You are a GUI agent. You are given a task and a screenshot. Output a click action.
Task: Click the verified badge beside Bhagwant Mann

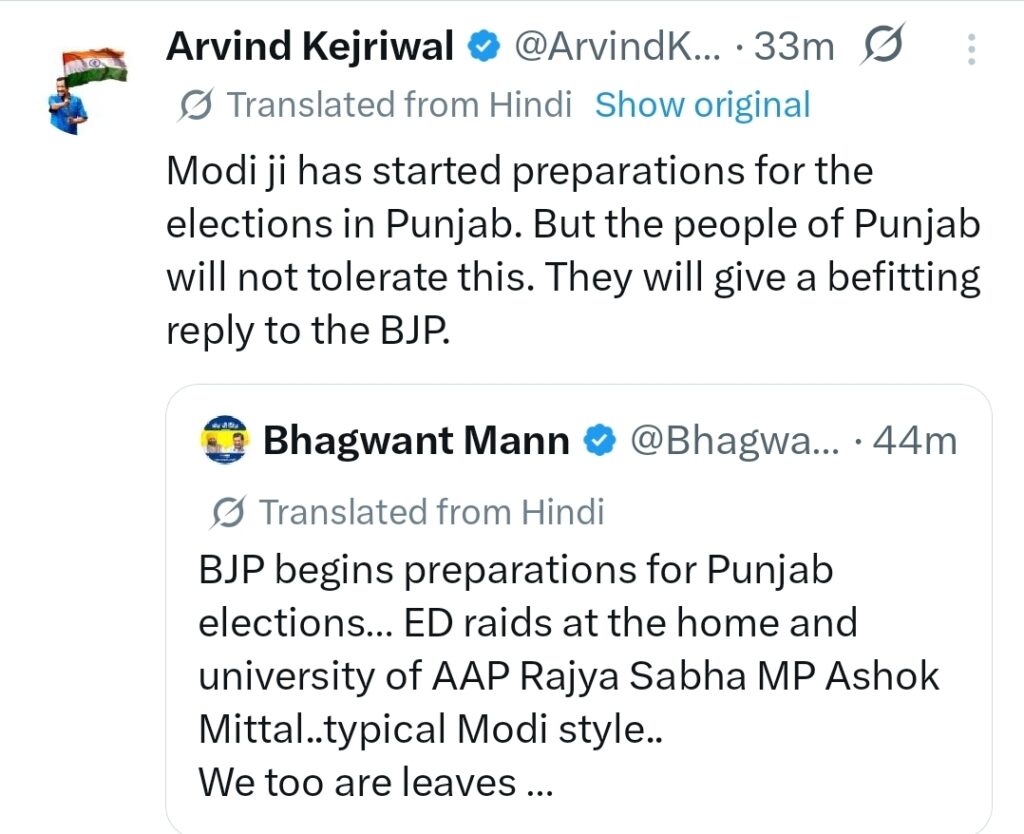[x=598, y=441]
